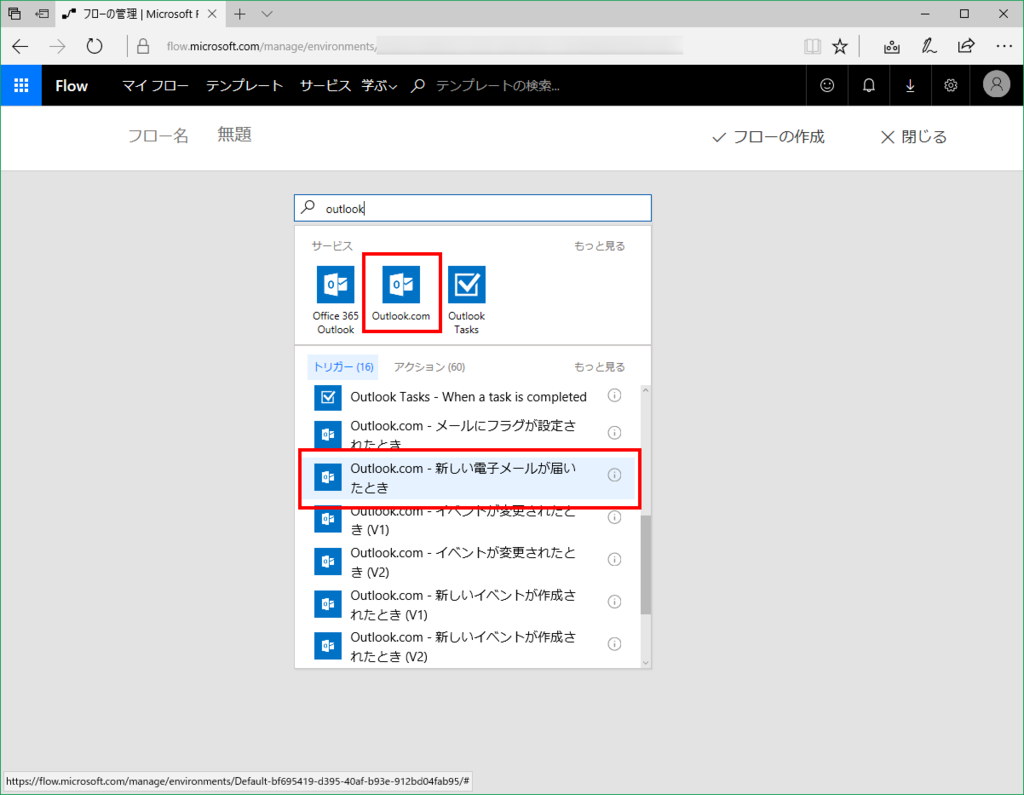Click the フローの作成 button
Viewport: 1024px width, 795px height.
click(x=768, y=137)
